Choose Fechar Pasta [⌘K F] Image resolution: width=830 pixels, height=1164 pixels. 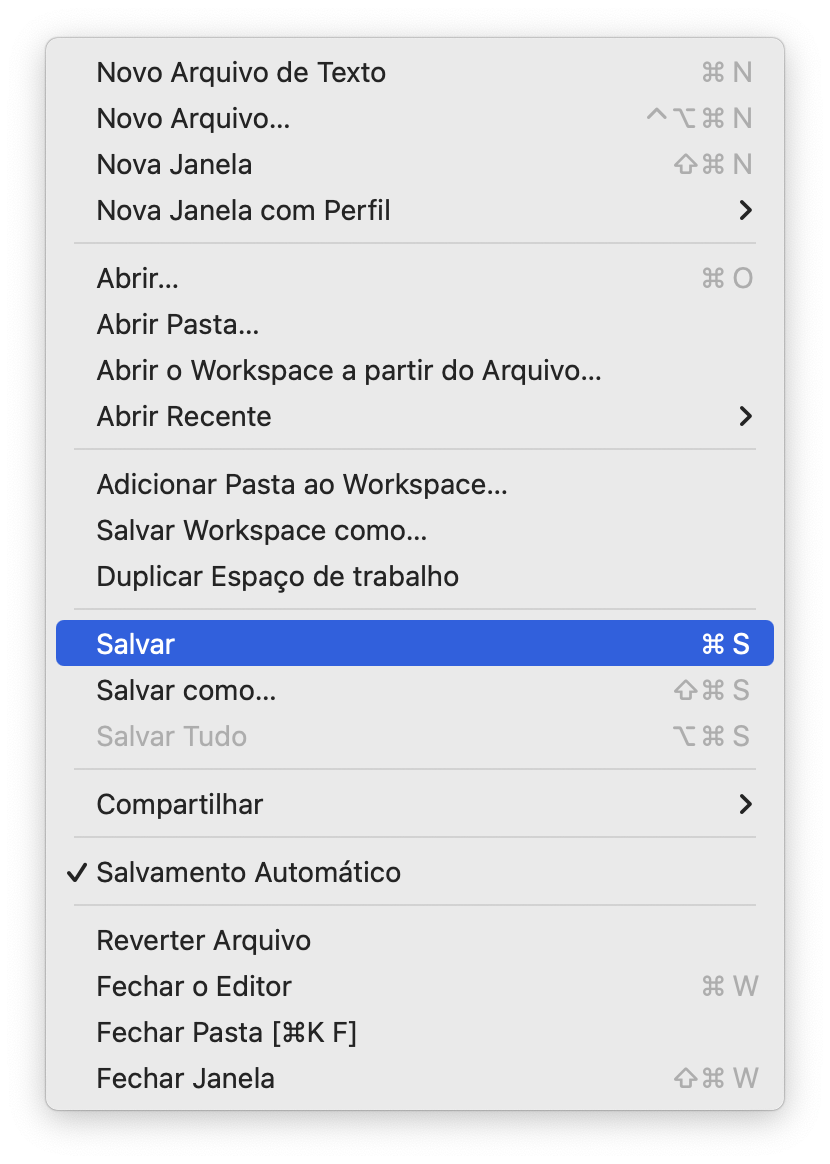coord(227,1032)
